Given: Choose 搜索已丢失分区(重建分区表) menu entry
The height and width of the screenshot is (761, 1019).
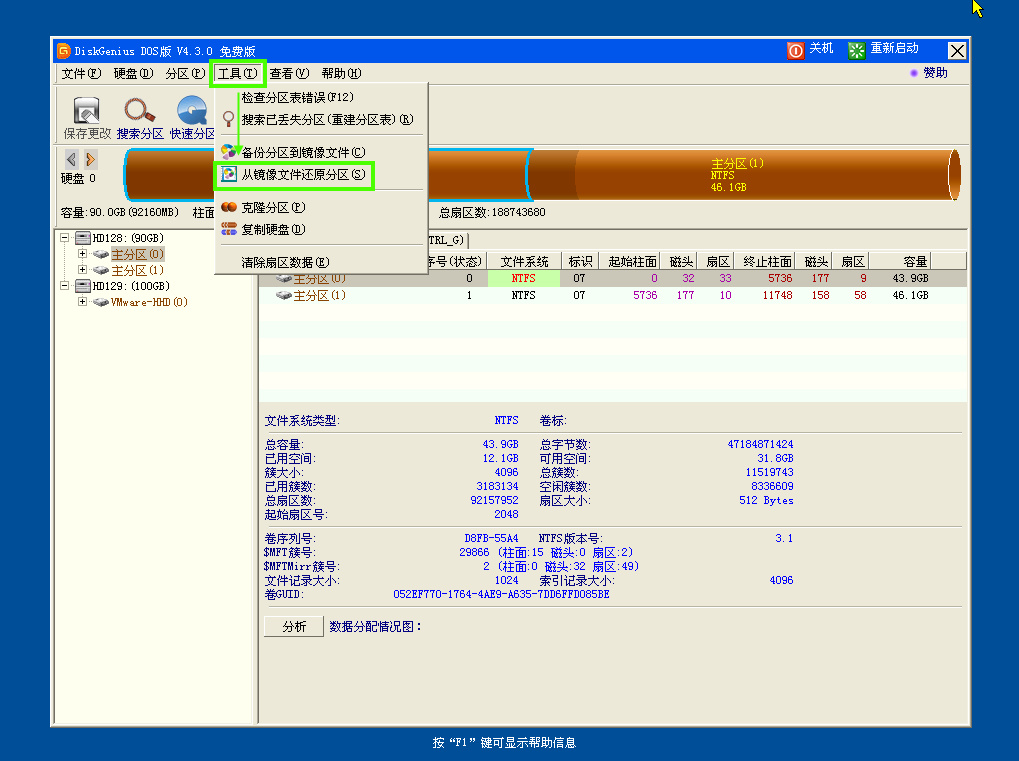Looking at the screenshot, I should click(x=321, y=120).
